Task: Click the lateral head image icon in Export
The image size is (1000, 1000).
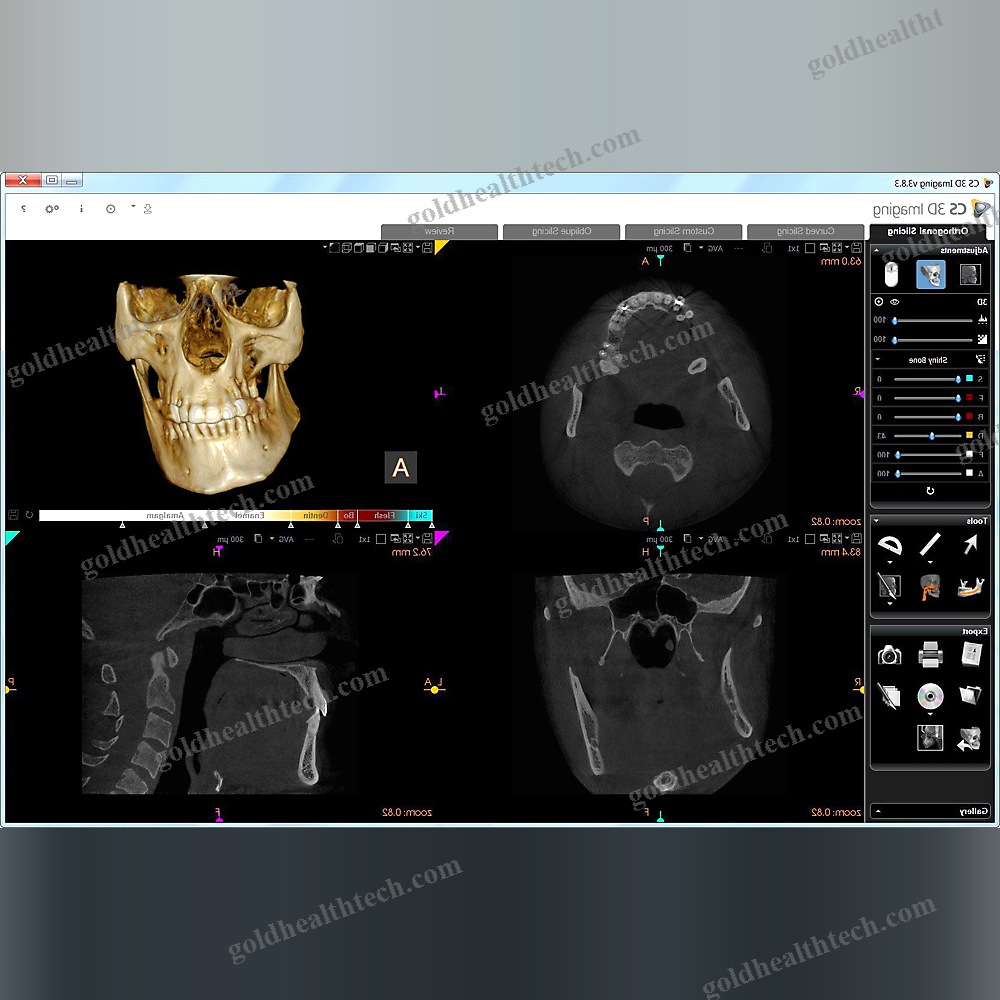Action: coord(930,738)
